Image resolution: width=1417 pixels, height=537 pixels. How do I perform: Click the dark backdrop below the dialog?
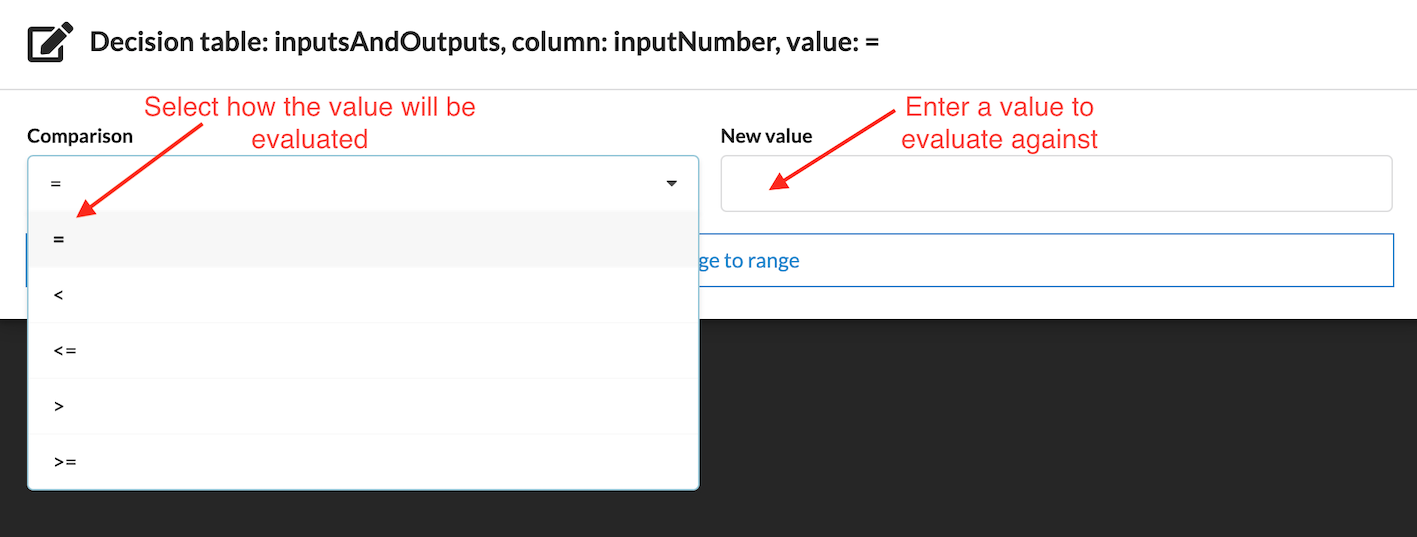(1000, 430)
